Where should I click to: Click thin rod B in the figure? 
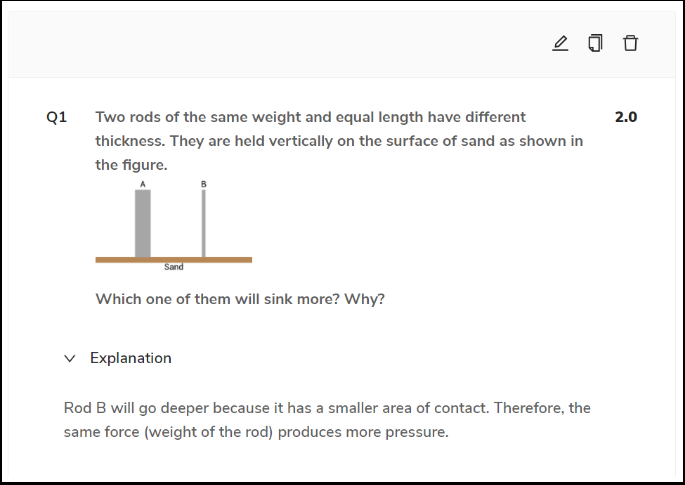204,223
